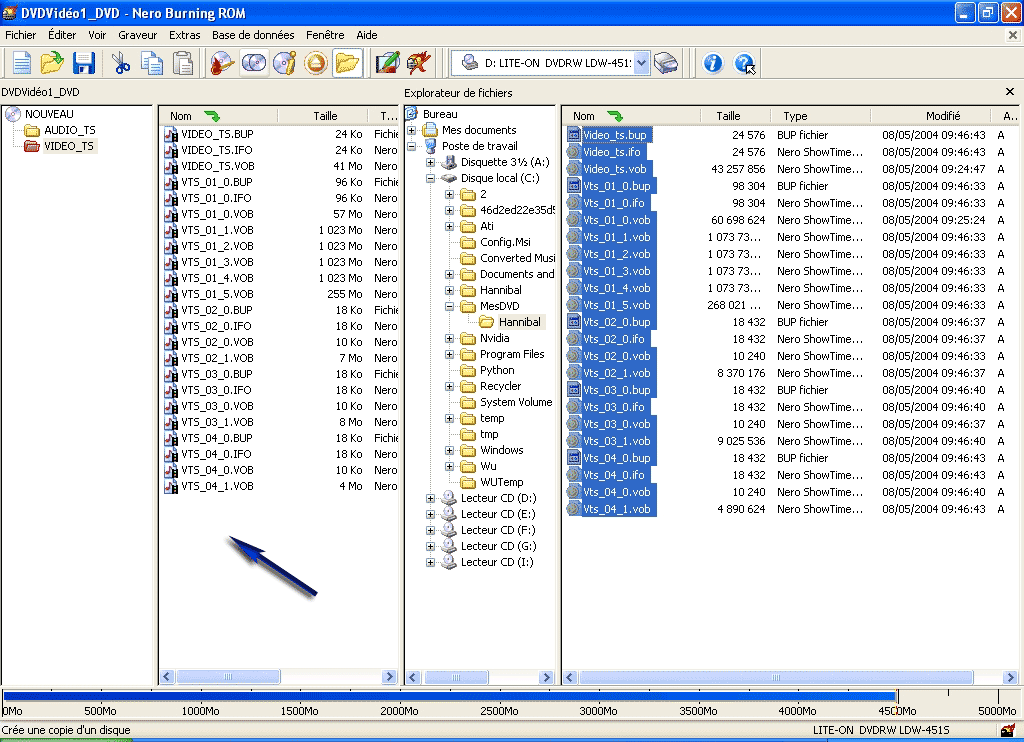Click the Disquette 3½ (A:) floppy drive icon
Image resolution: width=1024 pixels, height=742 pixels.
(449, 162)
